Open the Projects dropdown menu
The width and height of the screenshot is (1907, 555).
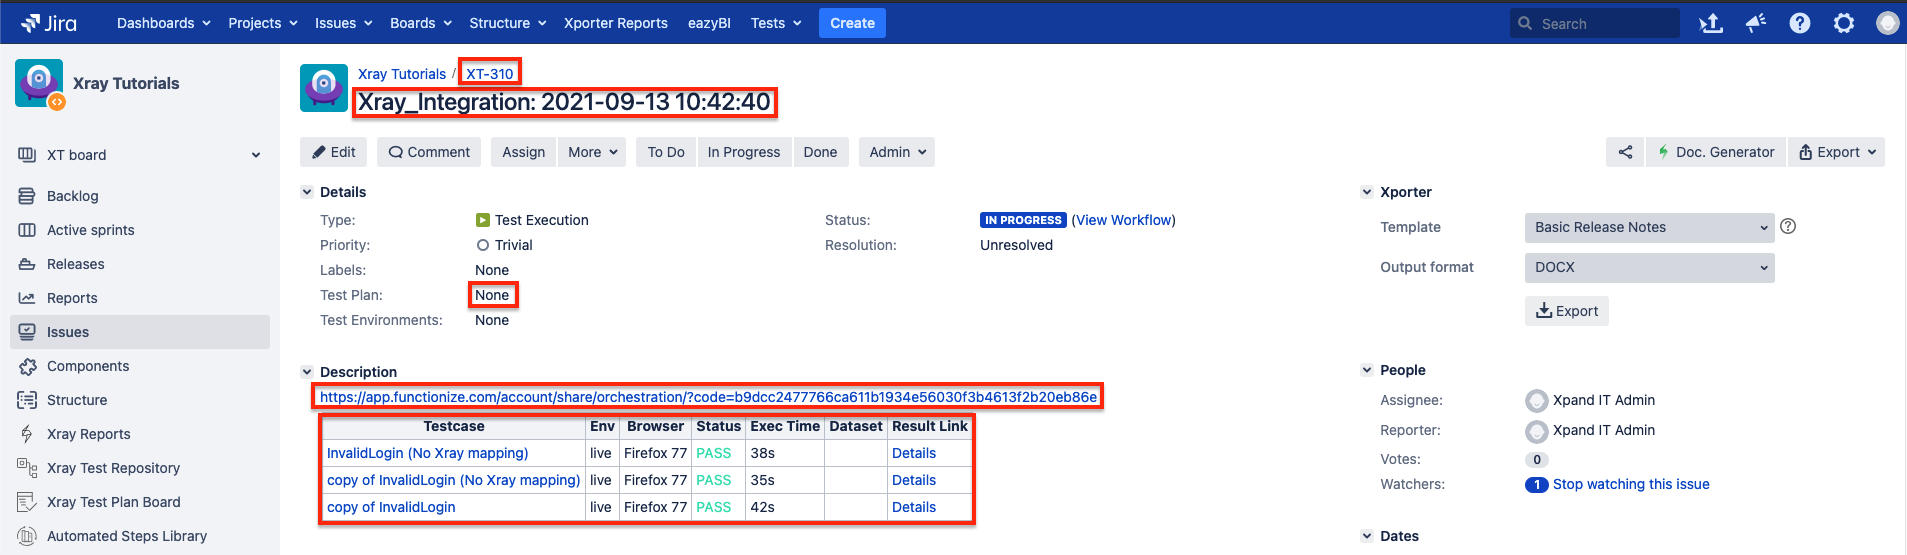[x=263, y=23]
